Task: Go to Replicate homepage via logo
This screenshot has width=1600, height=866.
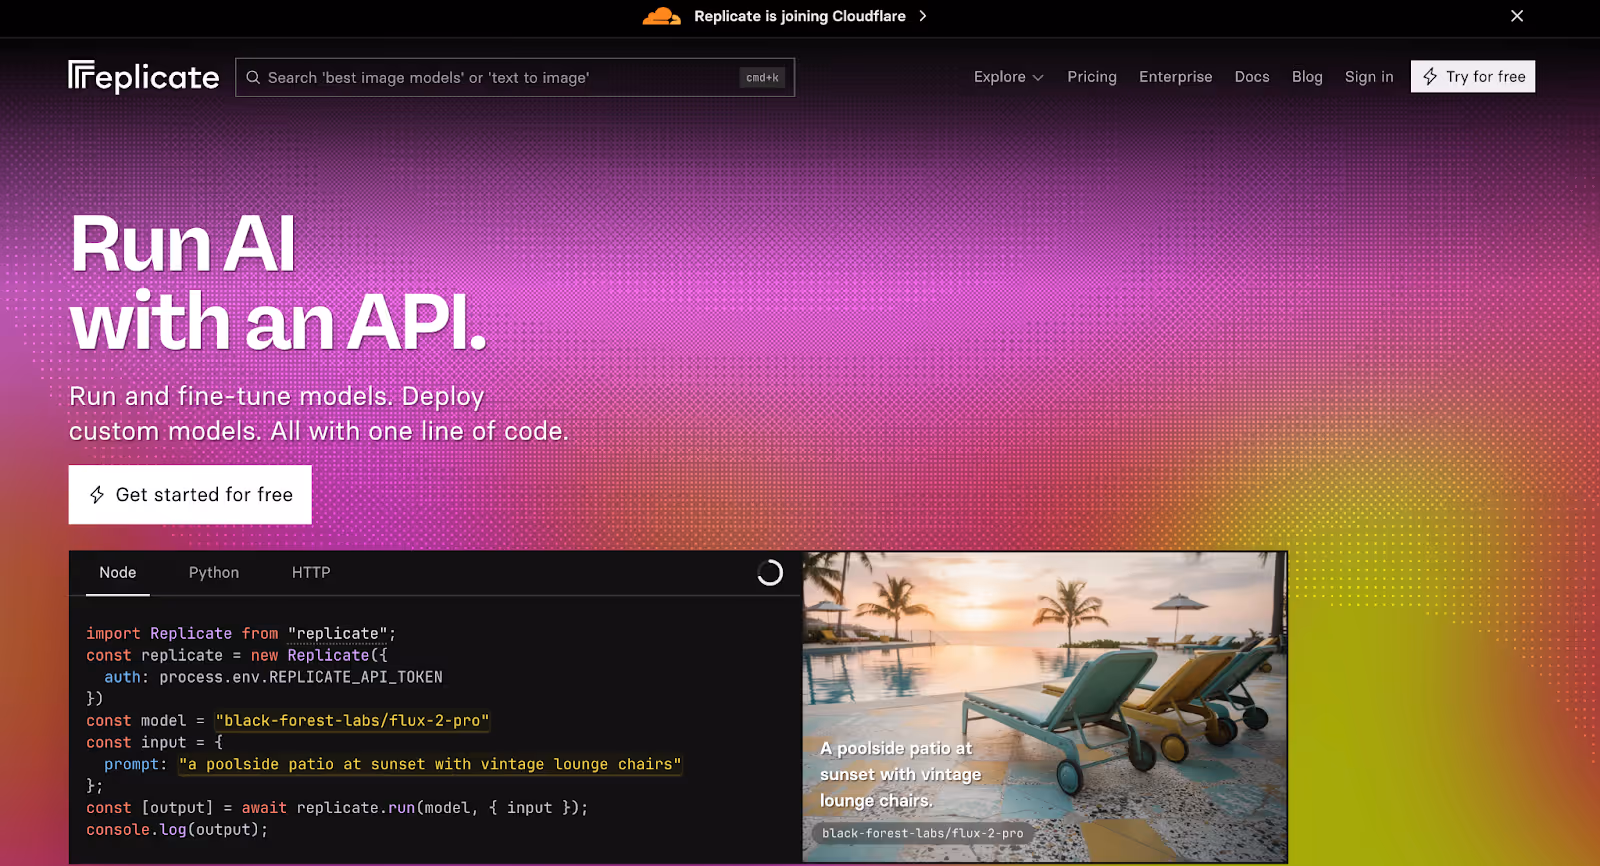Action: 143,77
